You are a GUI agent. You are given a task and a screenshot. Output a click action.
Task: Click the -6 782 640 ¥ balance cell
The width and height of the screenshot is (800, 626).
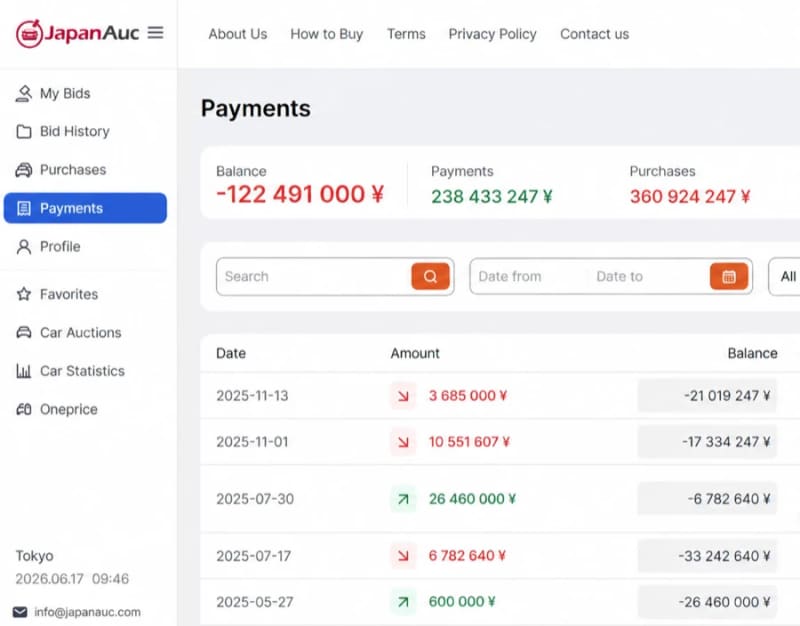(707, 499)
